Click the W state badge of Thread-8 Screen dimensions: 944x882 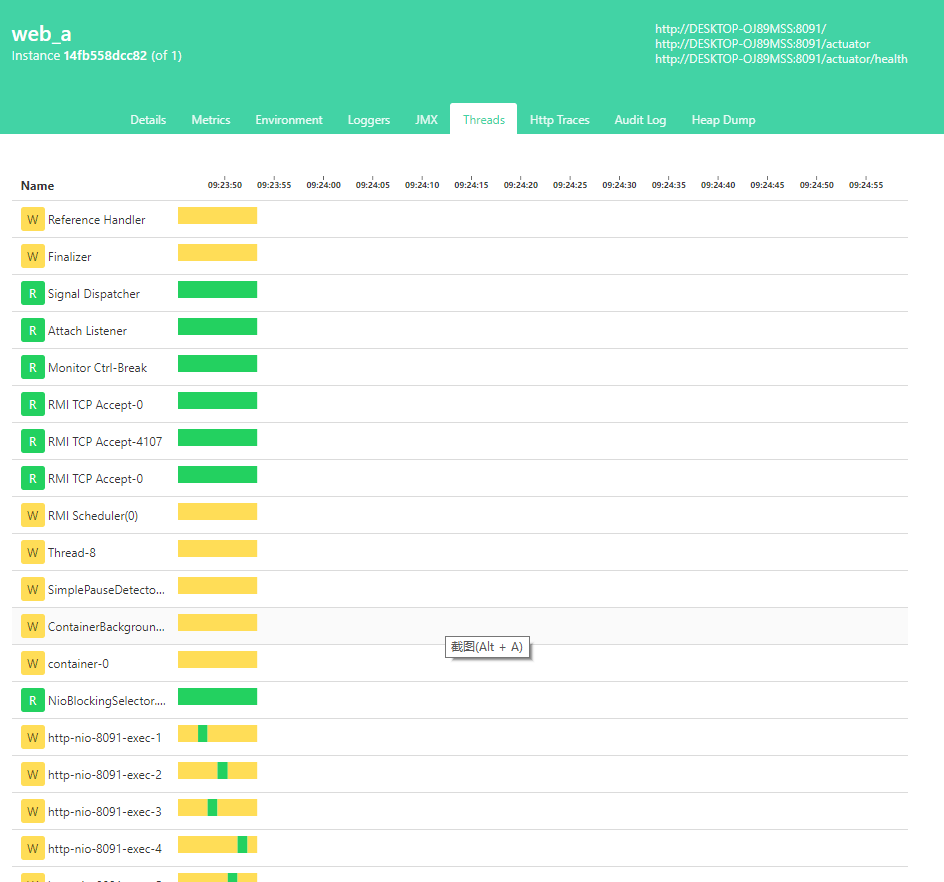33,553
